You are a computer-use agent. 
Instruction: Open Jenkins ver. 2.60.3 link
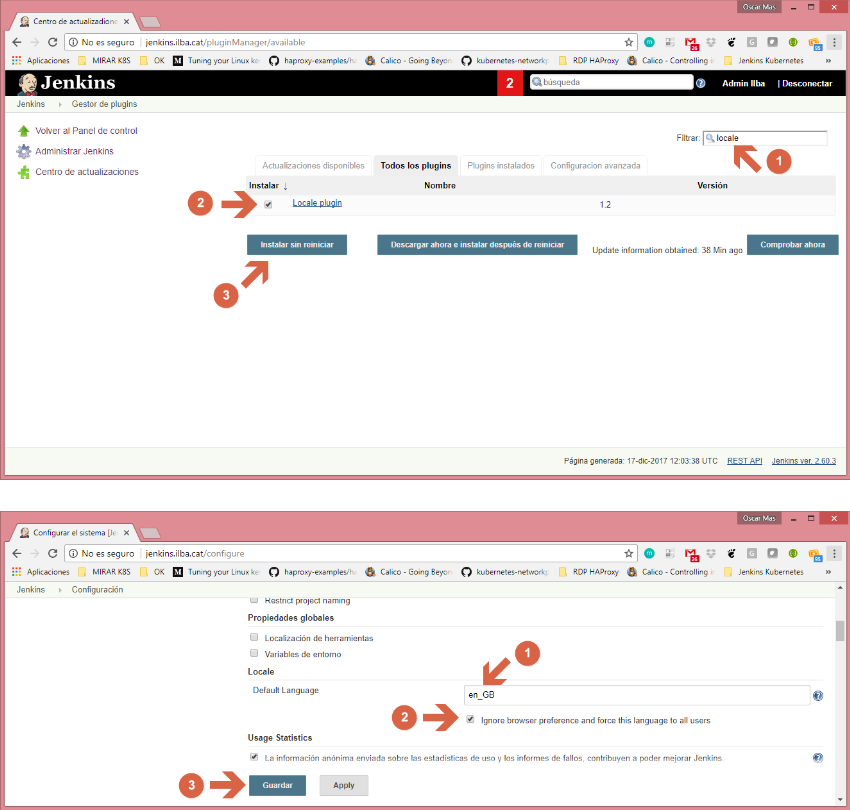point(804,461)
